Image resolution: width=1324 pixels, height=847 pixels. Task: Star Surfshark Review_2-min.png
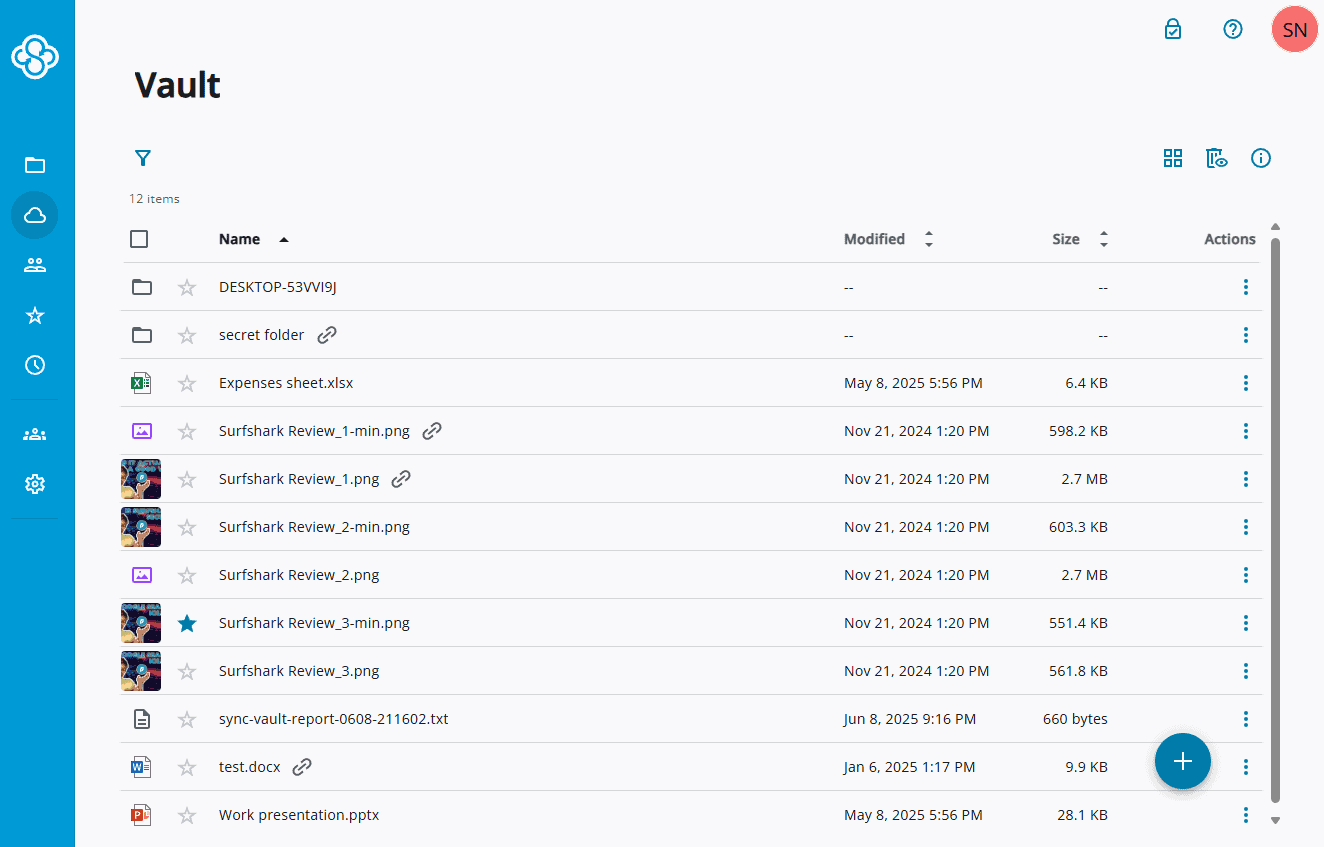pyautogui.click(x=187, y=527)
